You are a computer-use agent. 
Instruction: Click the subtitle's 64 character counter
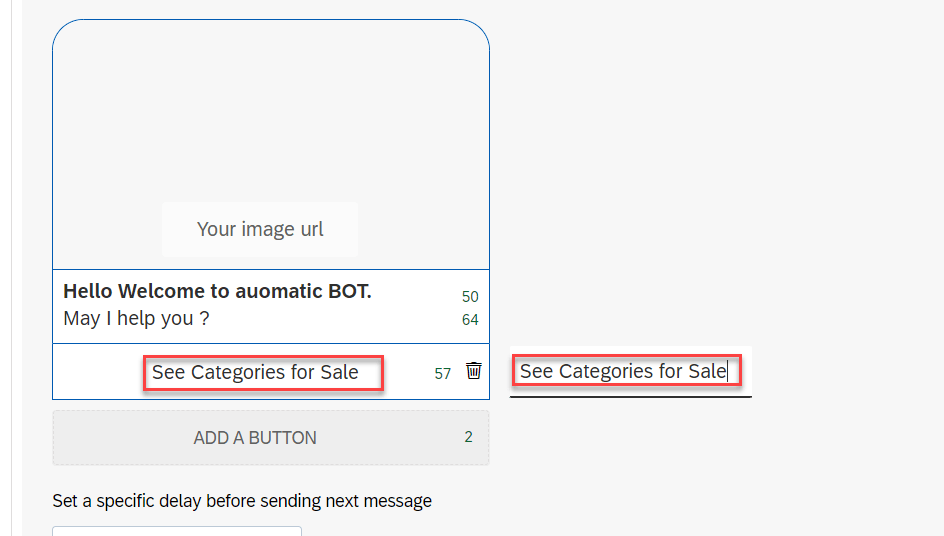(x=470, y=320)
